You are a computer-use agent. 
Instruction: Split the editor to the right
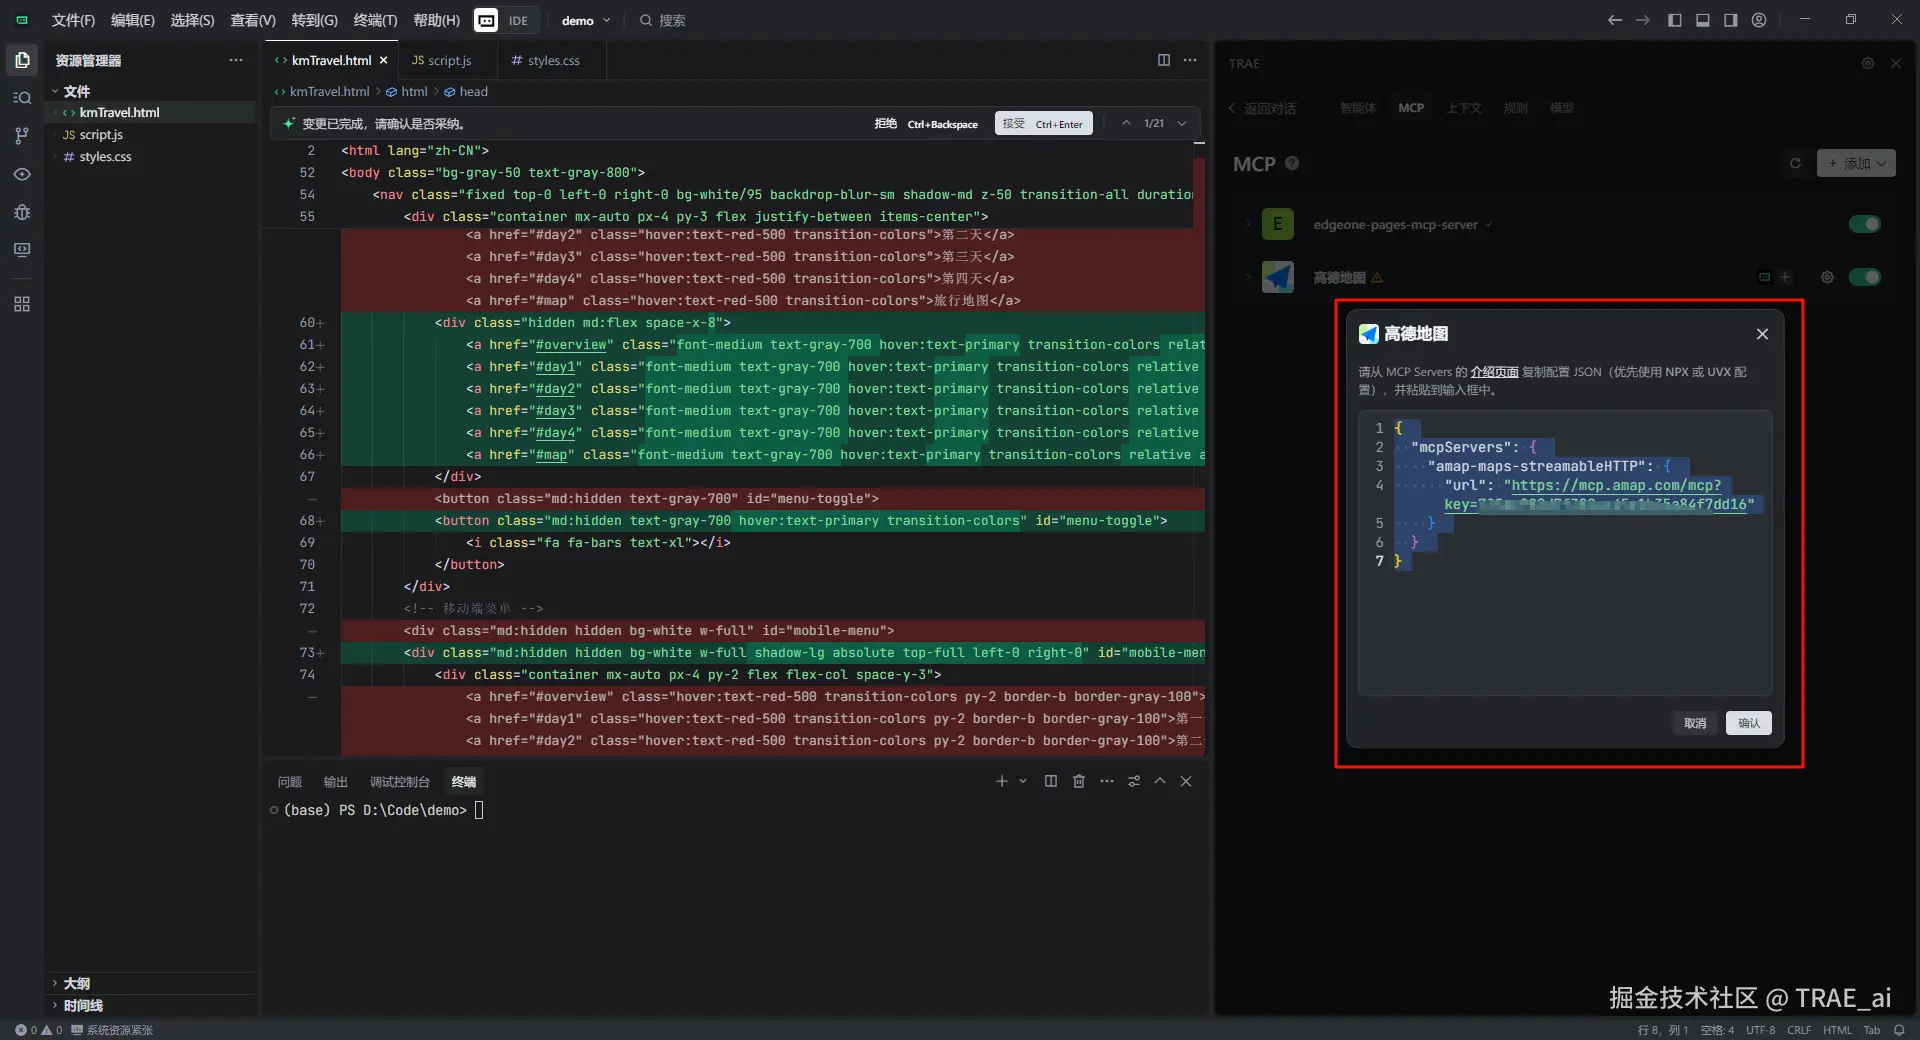tap(1164, 60)
